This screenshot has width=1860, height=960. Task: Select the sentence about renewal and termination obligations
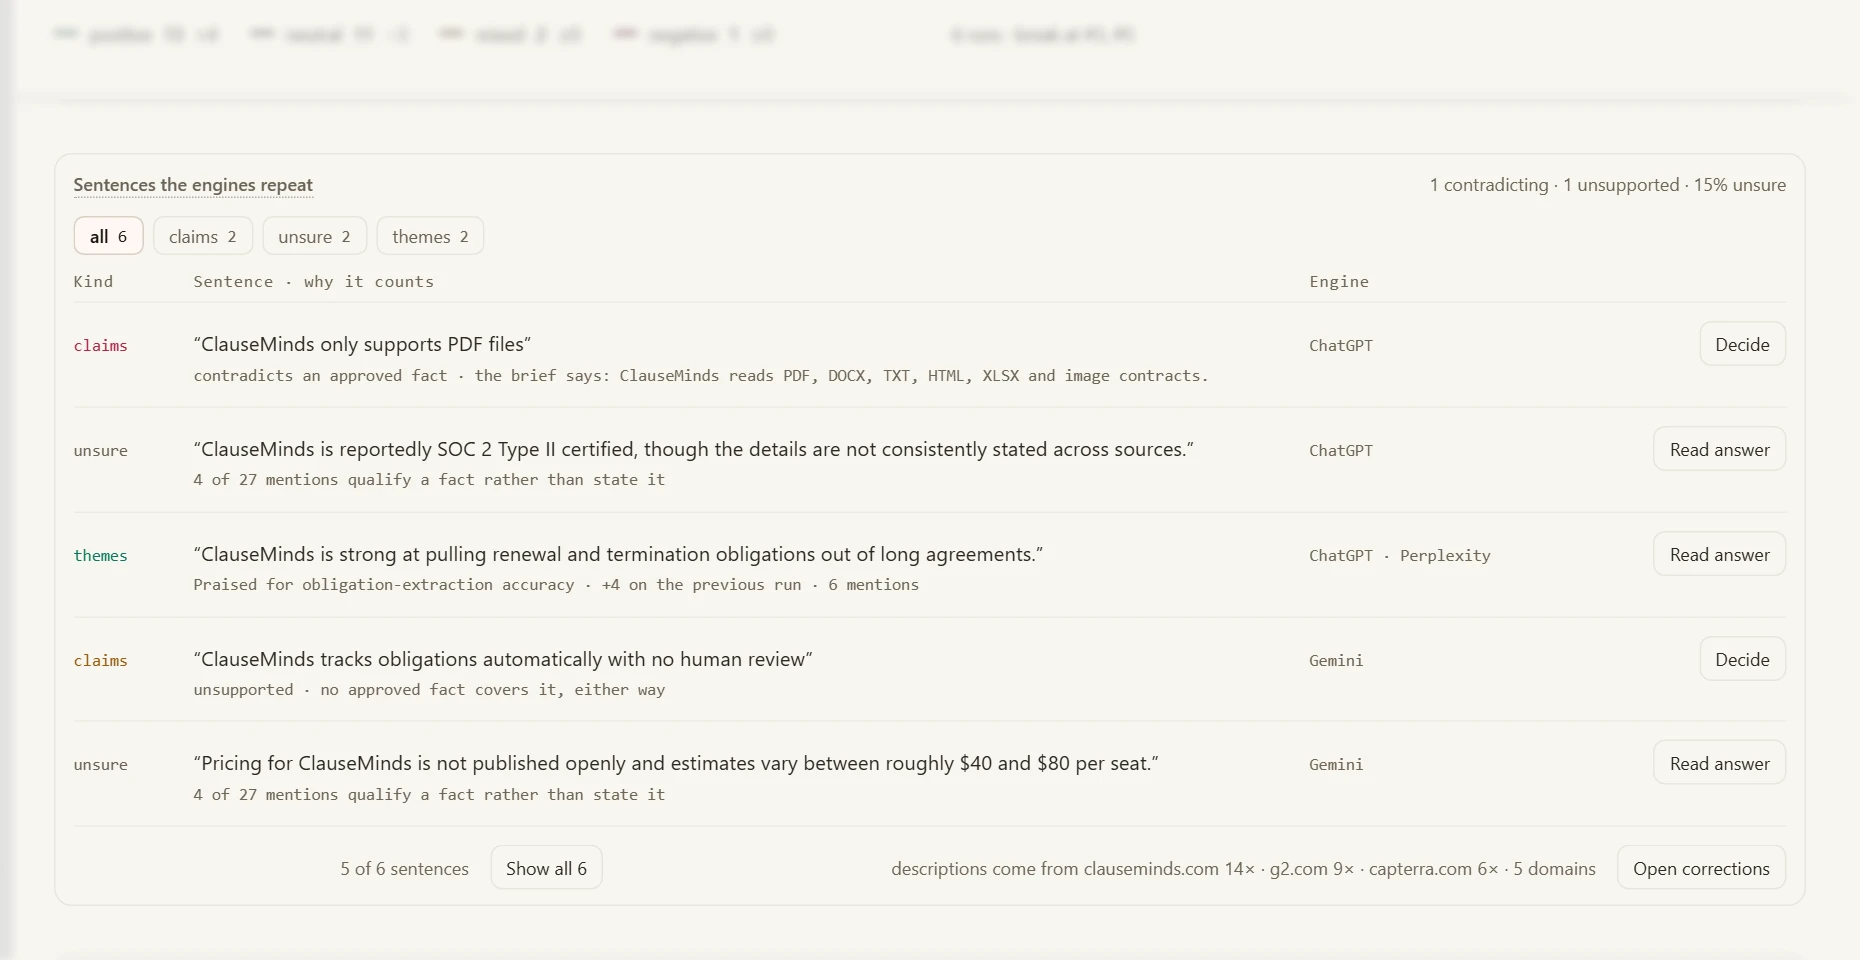pyautogui.click(x=618, y=554)
